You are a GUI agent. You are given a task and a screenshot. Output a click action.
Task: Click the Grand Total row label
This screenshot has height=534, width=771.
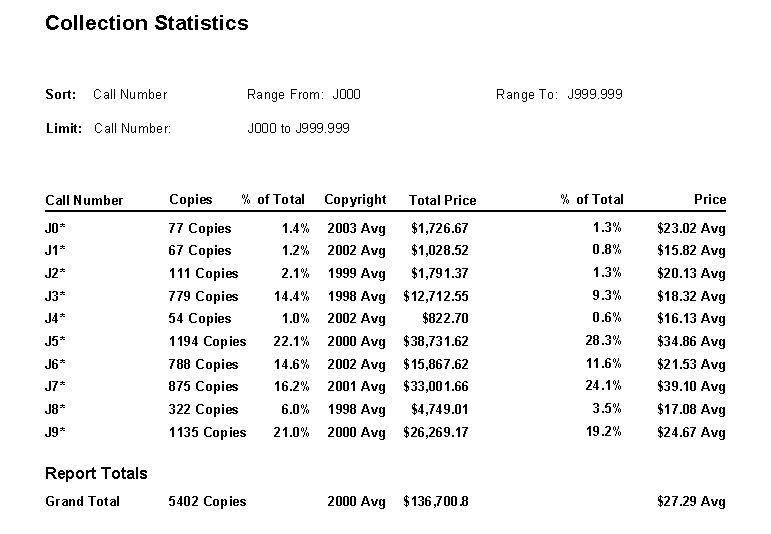pos(82,501)
